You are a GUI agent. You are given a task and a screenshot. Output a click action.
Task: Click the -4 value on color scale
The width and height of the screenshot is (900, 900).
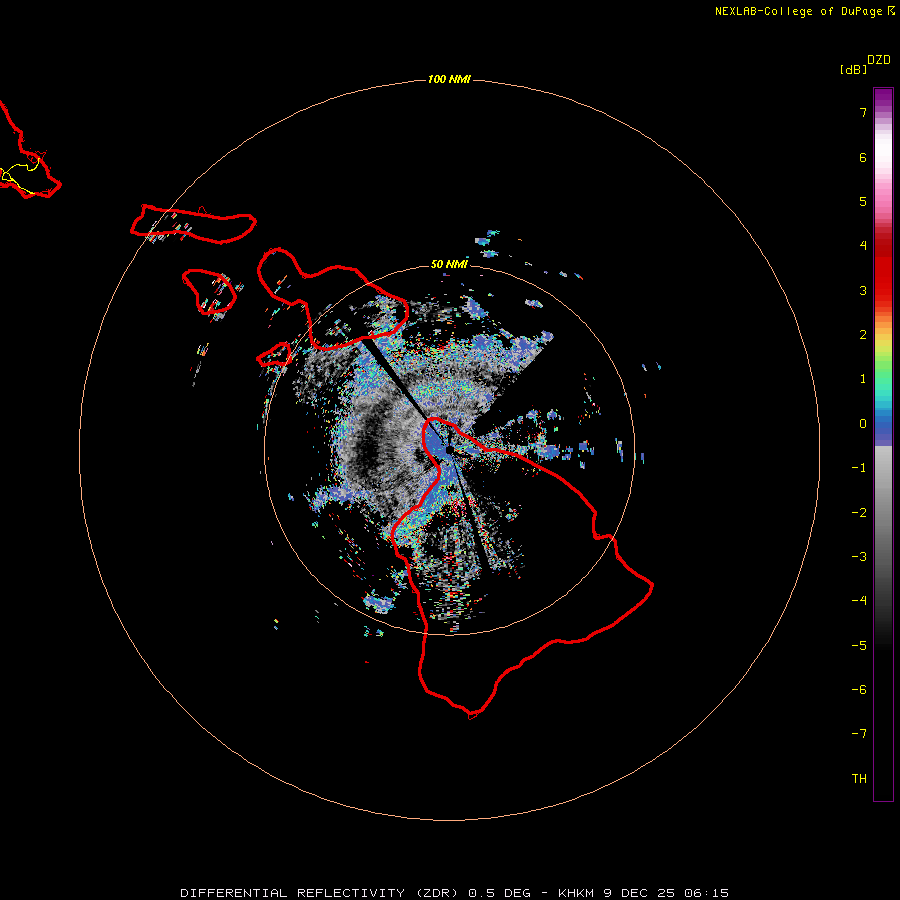pos(859,601)
